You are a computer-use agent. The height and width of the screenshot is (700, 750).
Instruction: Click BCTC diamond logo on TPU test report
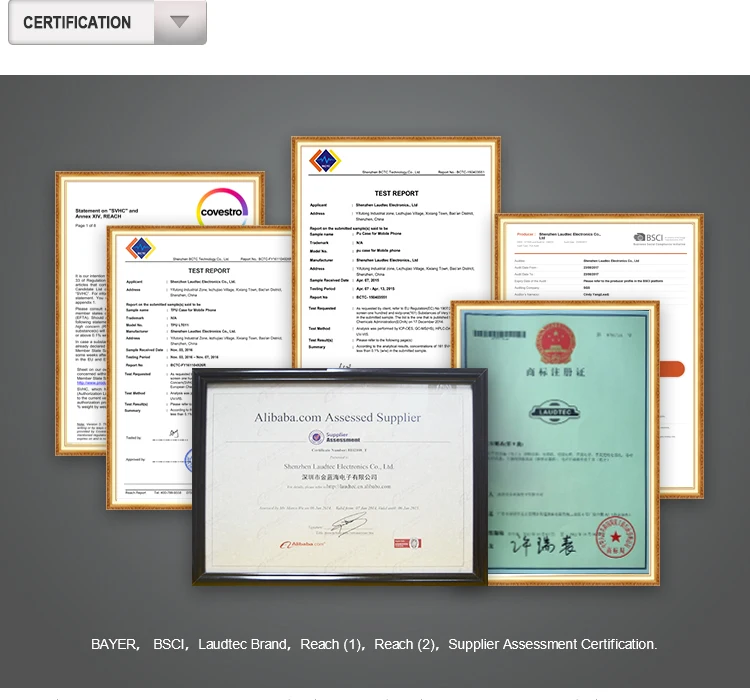(x=141, y=248)
